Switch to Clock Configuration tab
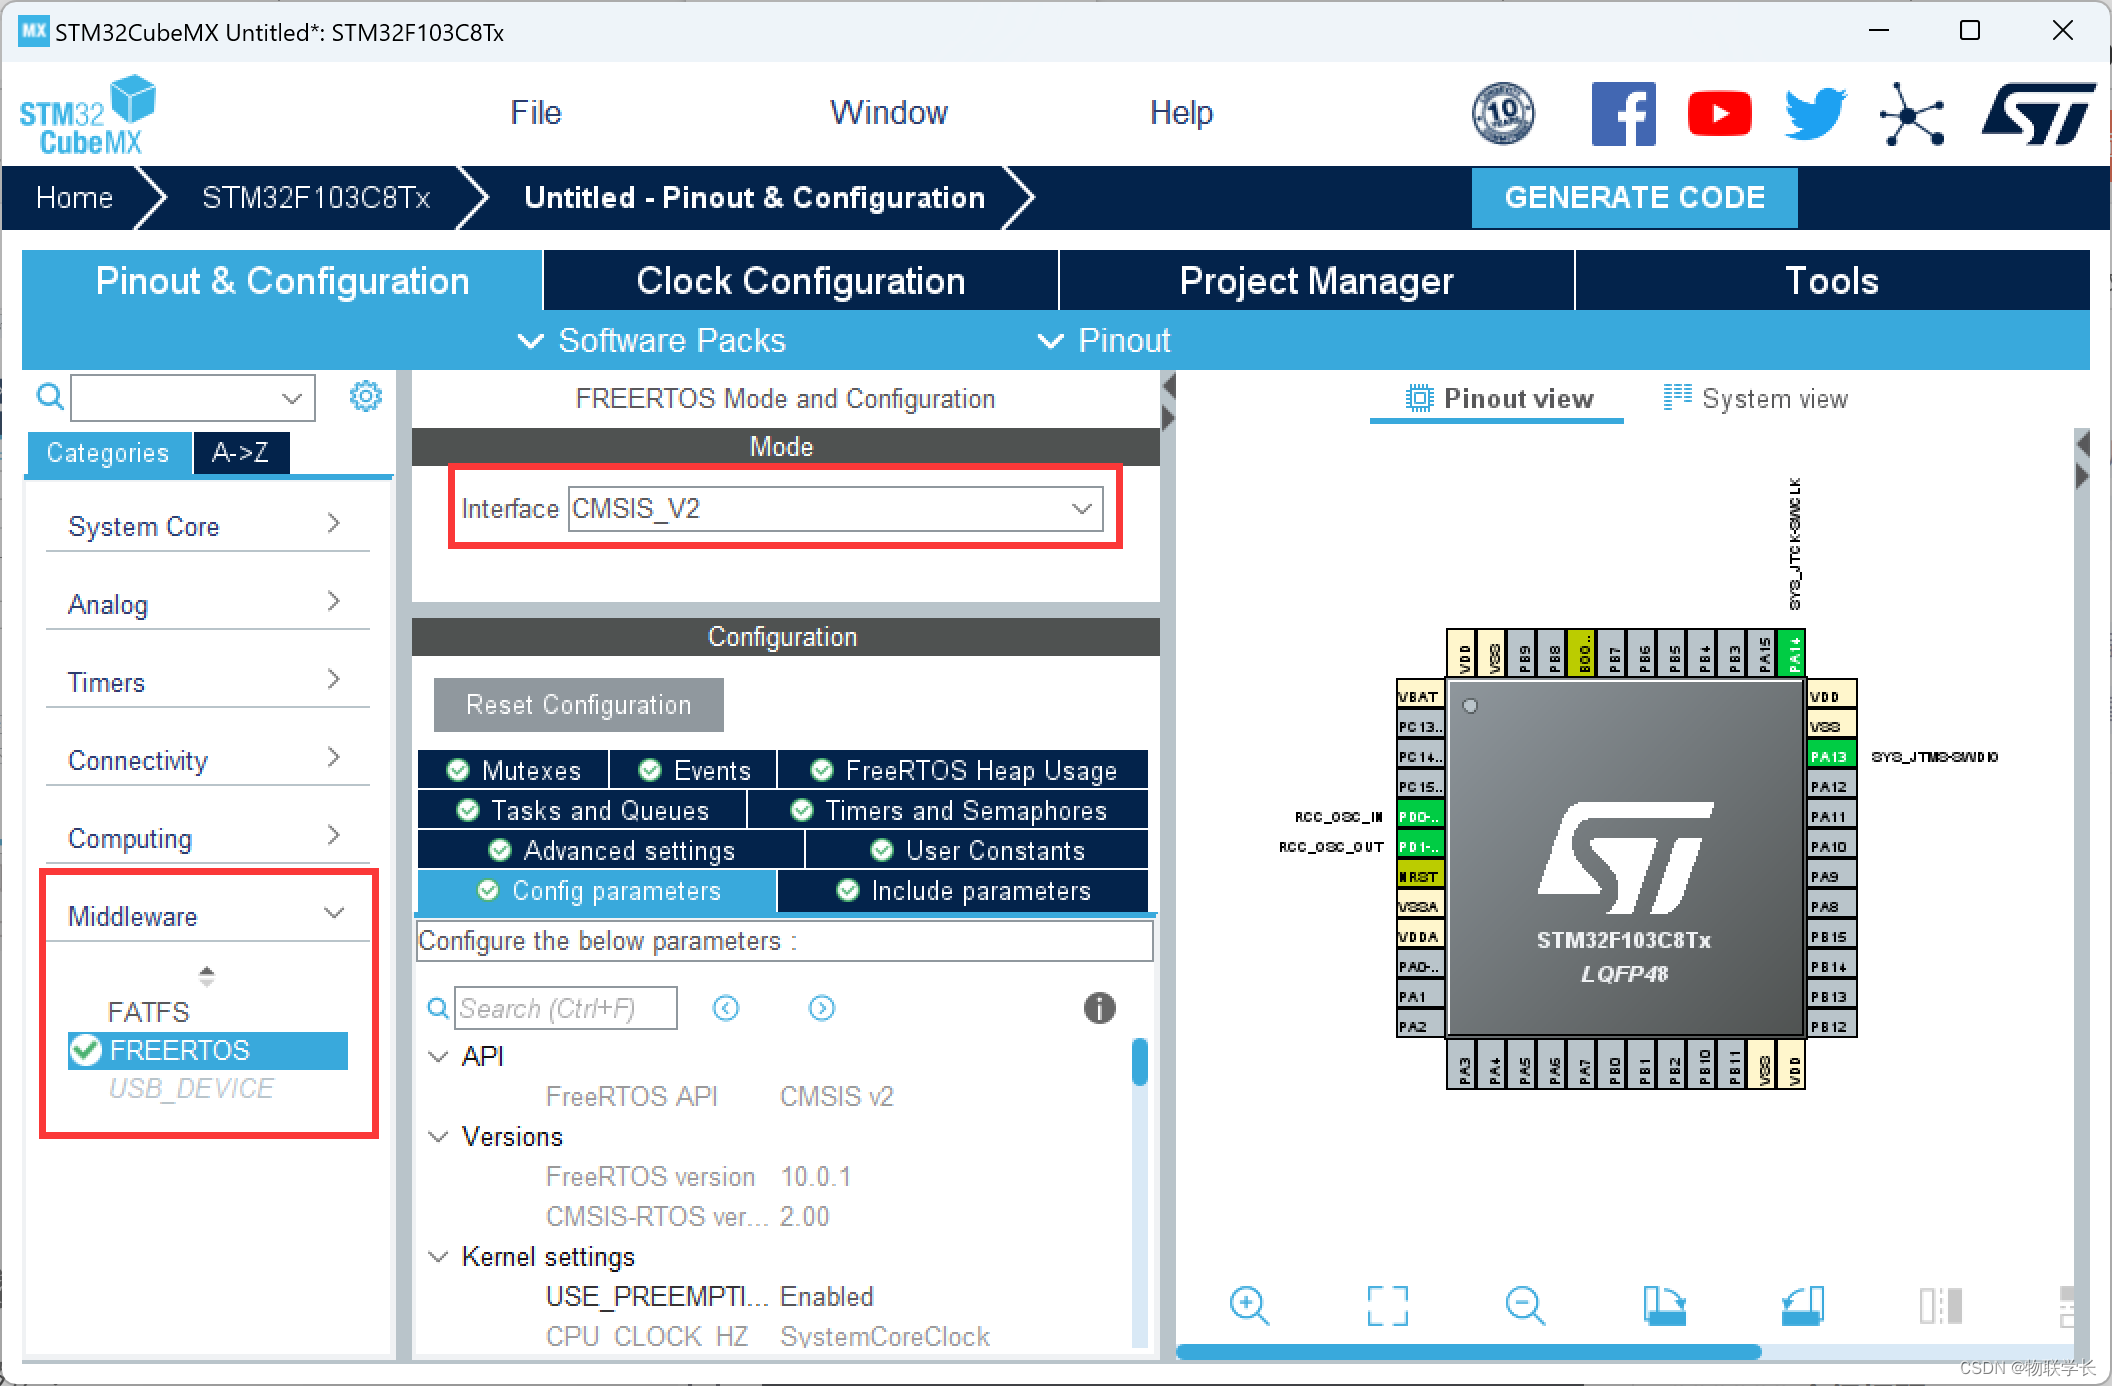The height and width of the screenshot is (1386, 2112). tap(800, 281)
